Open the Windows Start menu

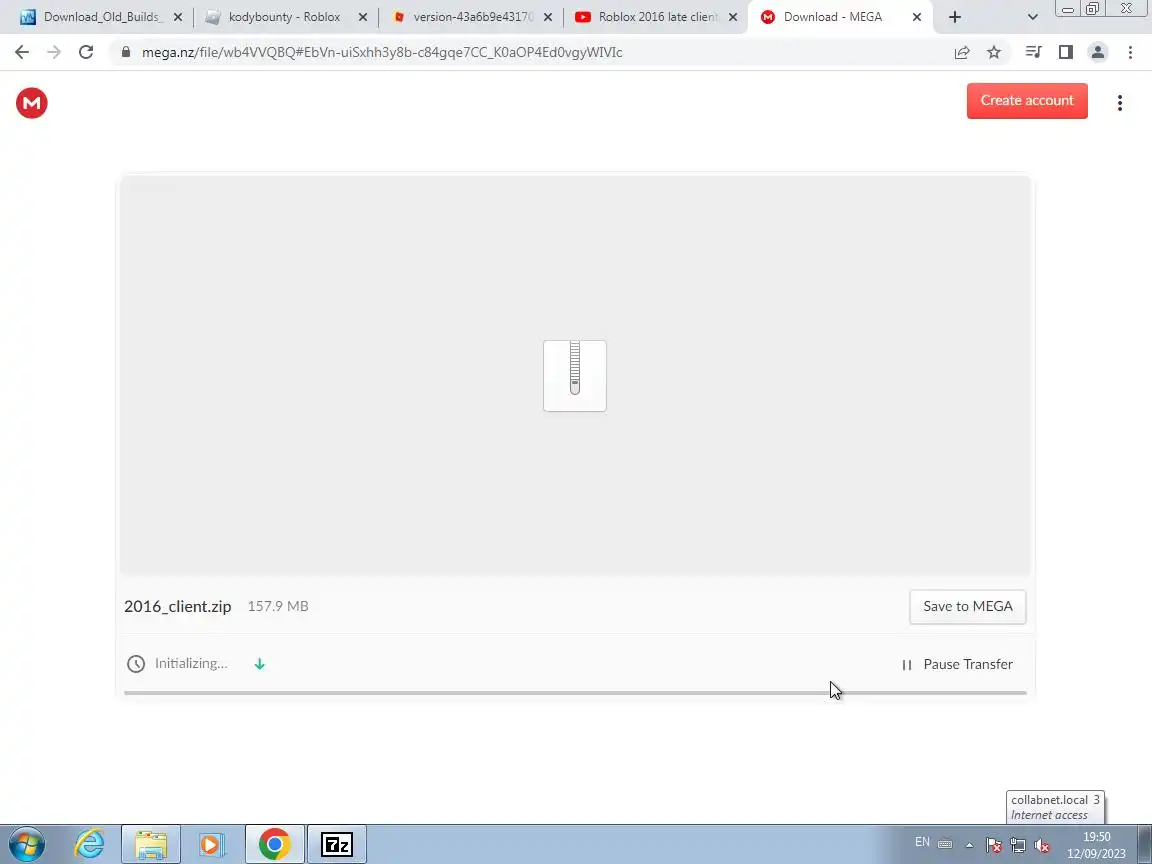[26, 844]
